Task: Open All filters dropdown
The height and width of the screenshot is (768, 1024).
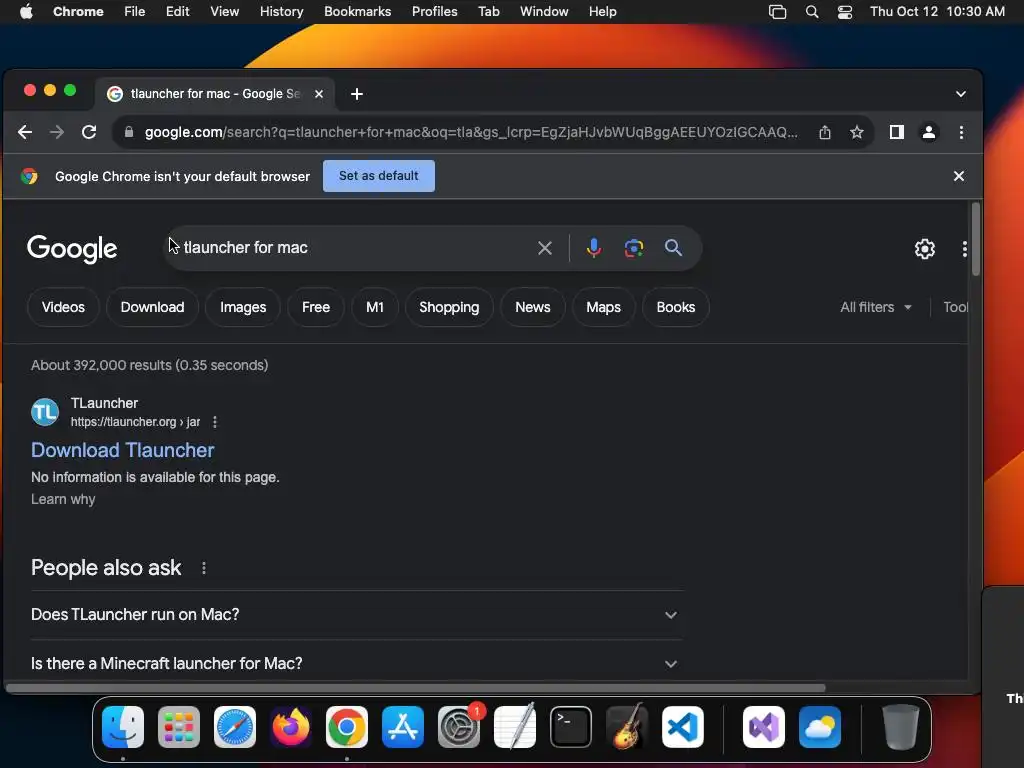Action: coord(876,308)
